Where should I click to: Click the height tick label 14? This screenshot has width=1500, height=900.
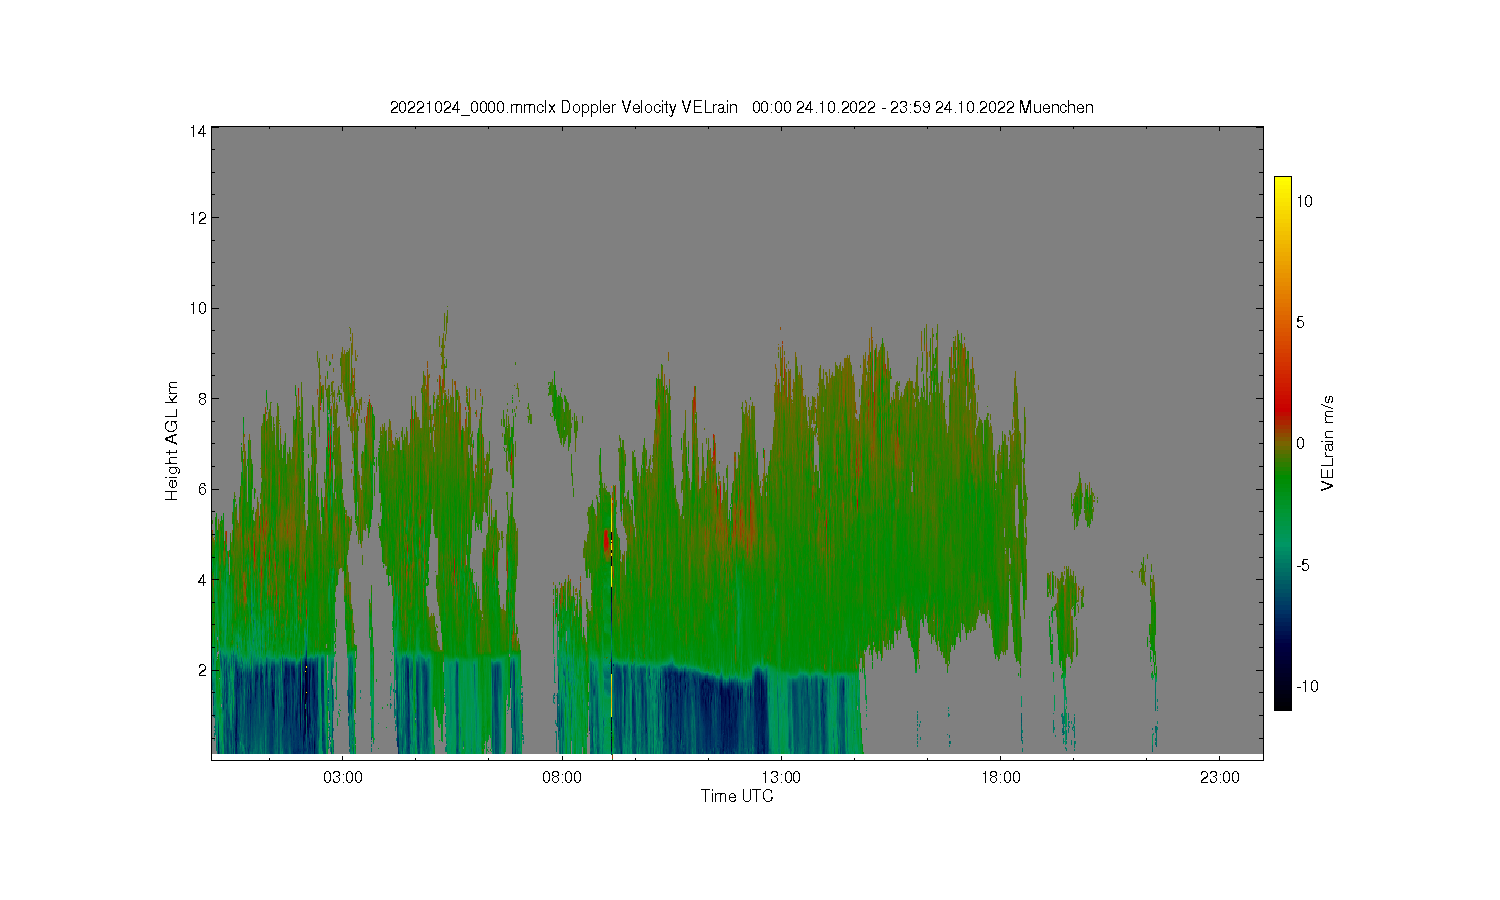pyautogui.click(x=198, y=130)
